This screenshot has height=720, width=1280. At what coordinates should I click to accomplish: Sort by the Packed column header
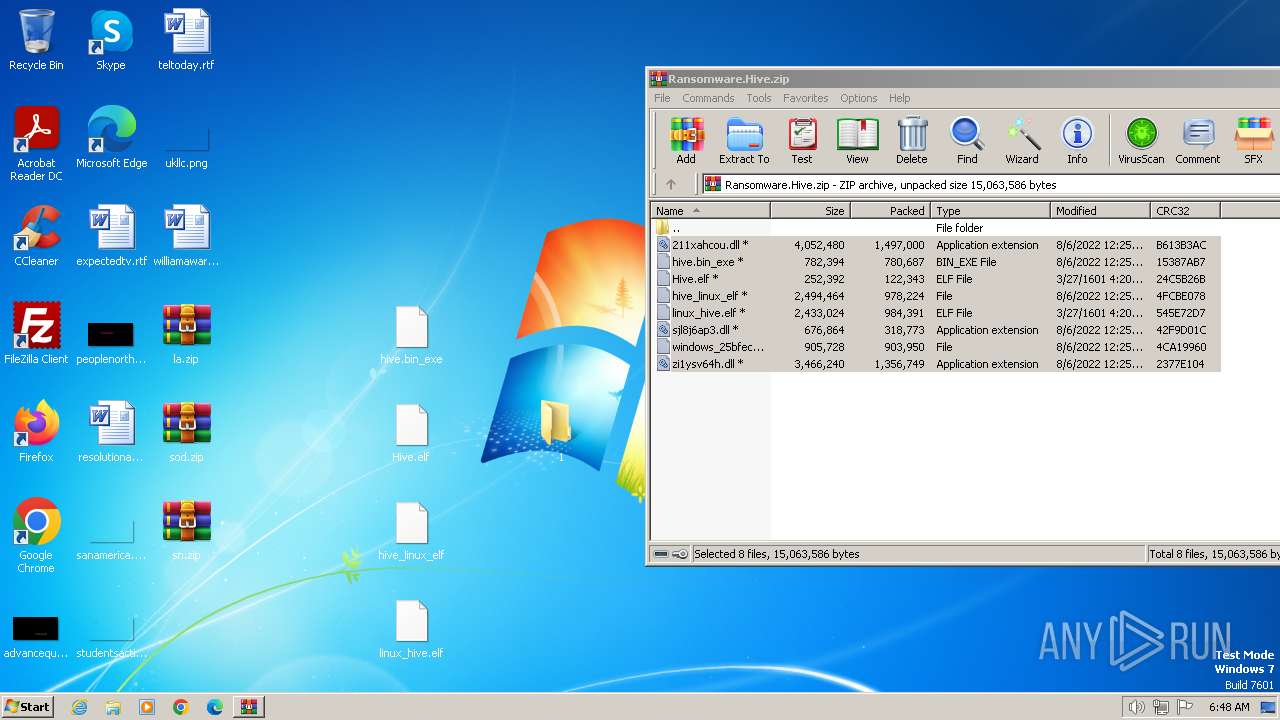coord(890,211)
